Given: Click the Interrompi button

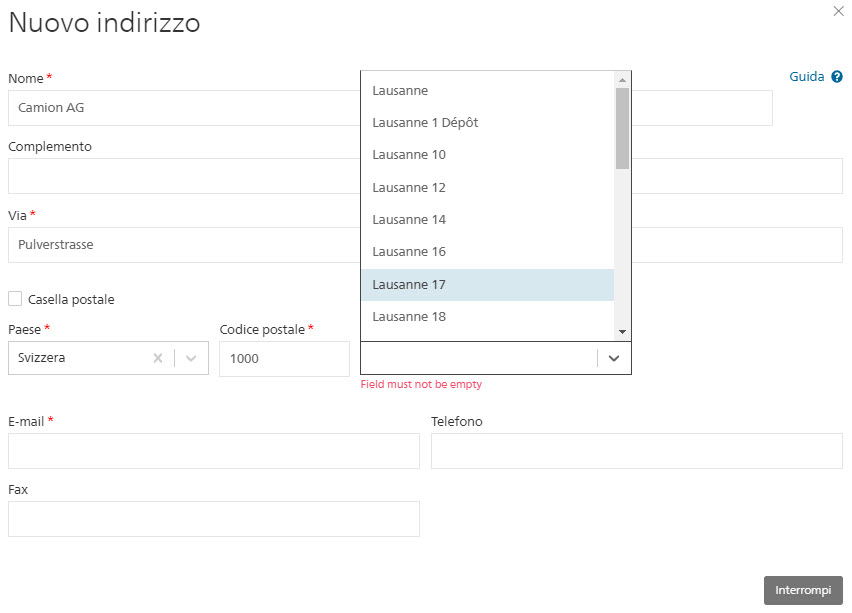Looking at the screenshot, I should 803,590.
